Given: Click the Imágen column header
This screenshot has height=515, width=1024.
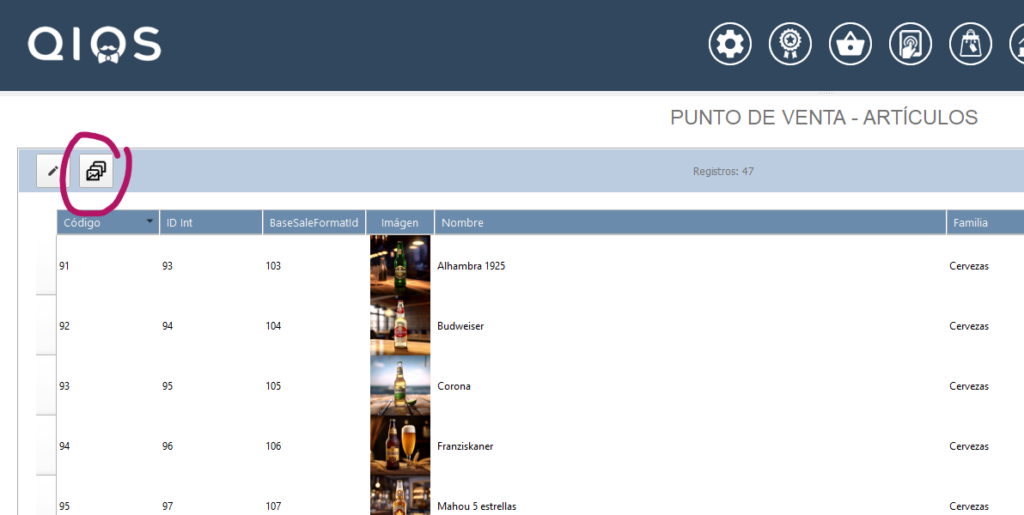Looking at the screenshot, I should [400, 223].
